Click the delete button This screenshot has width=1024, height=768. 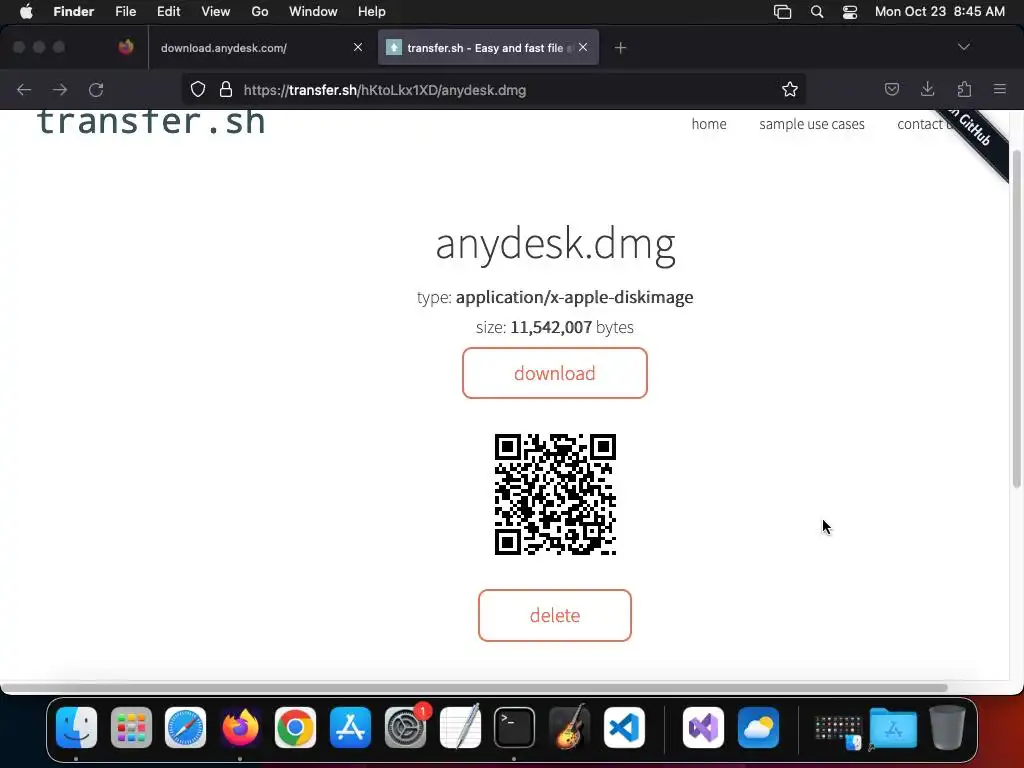[x=554, y=615]
